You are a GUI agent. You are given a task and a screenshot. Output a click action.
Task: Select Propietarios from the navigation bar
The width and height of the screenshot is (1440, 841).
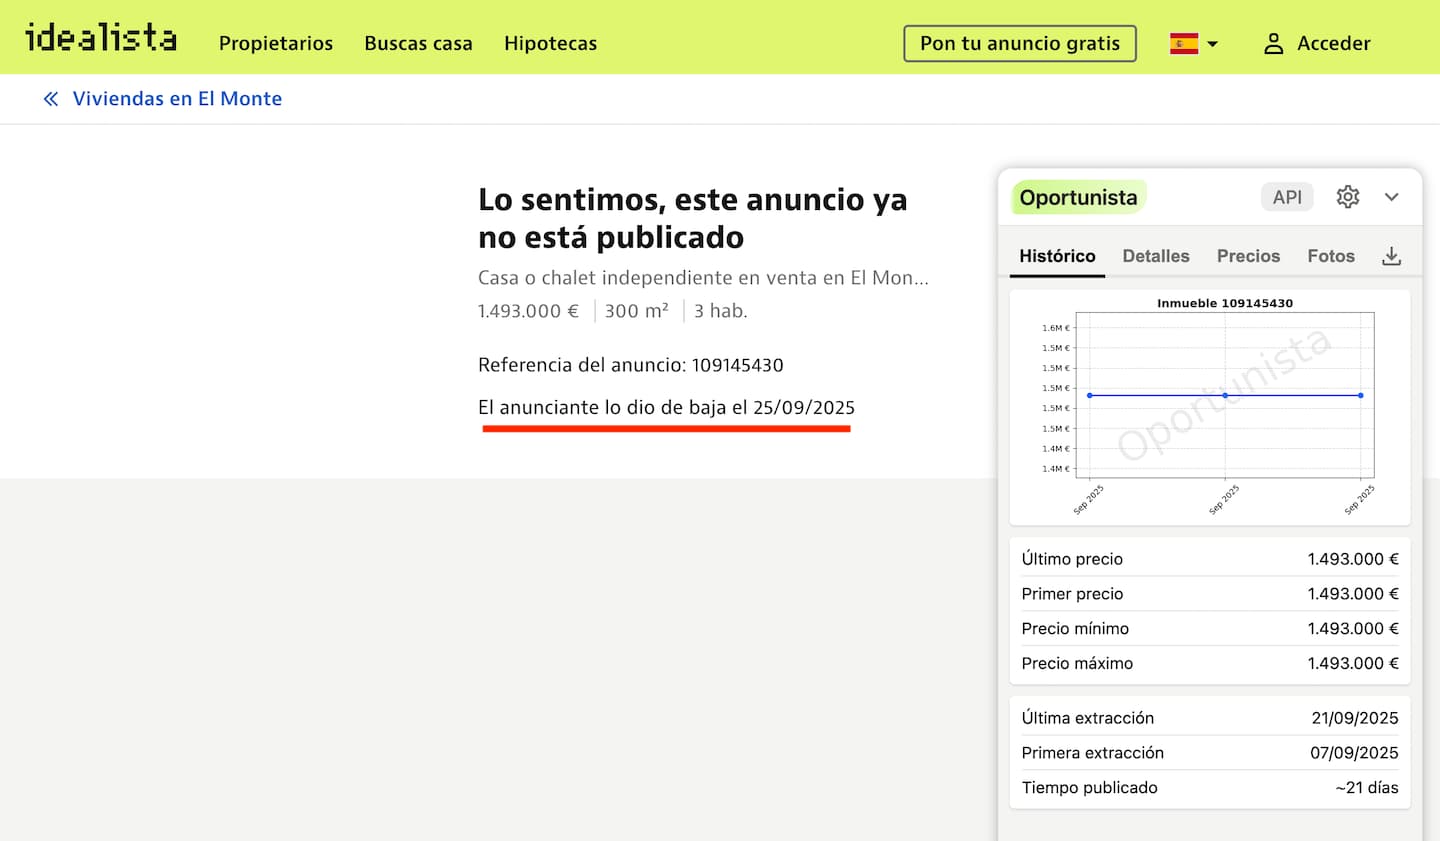click(276, 43)
